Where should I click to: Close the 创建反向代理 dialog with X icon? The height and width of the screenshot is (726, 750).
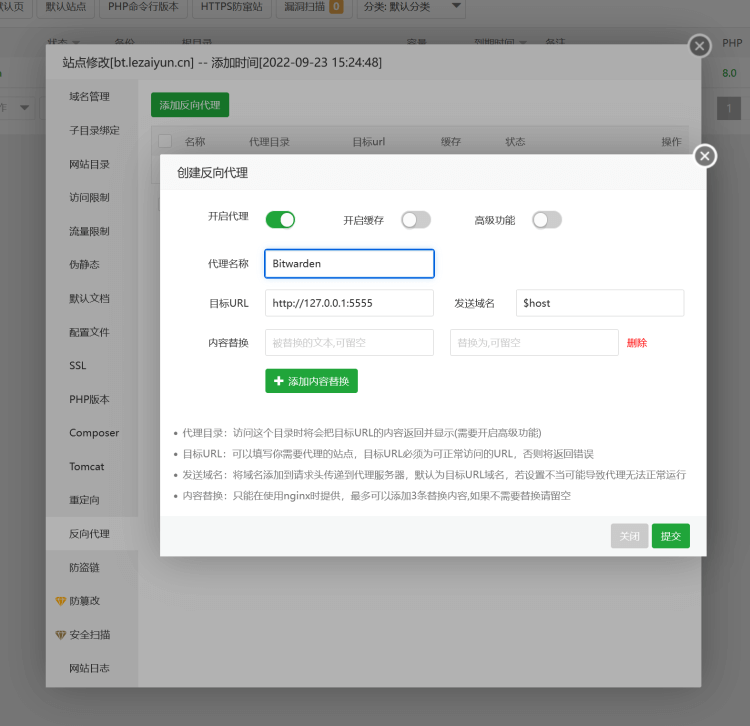(705, 156)
